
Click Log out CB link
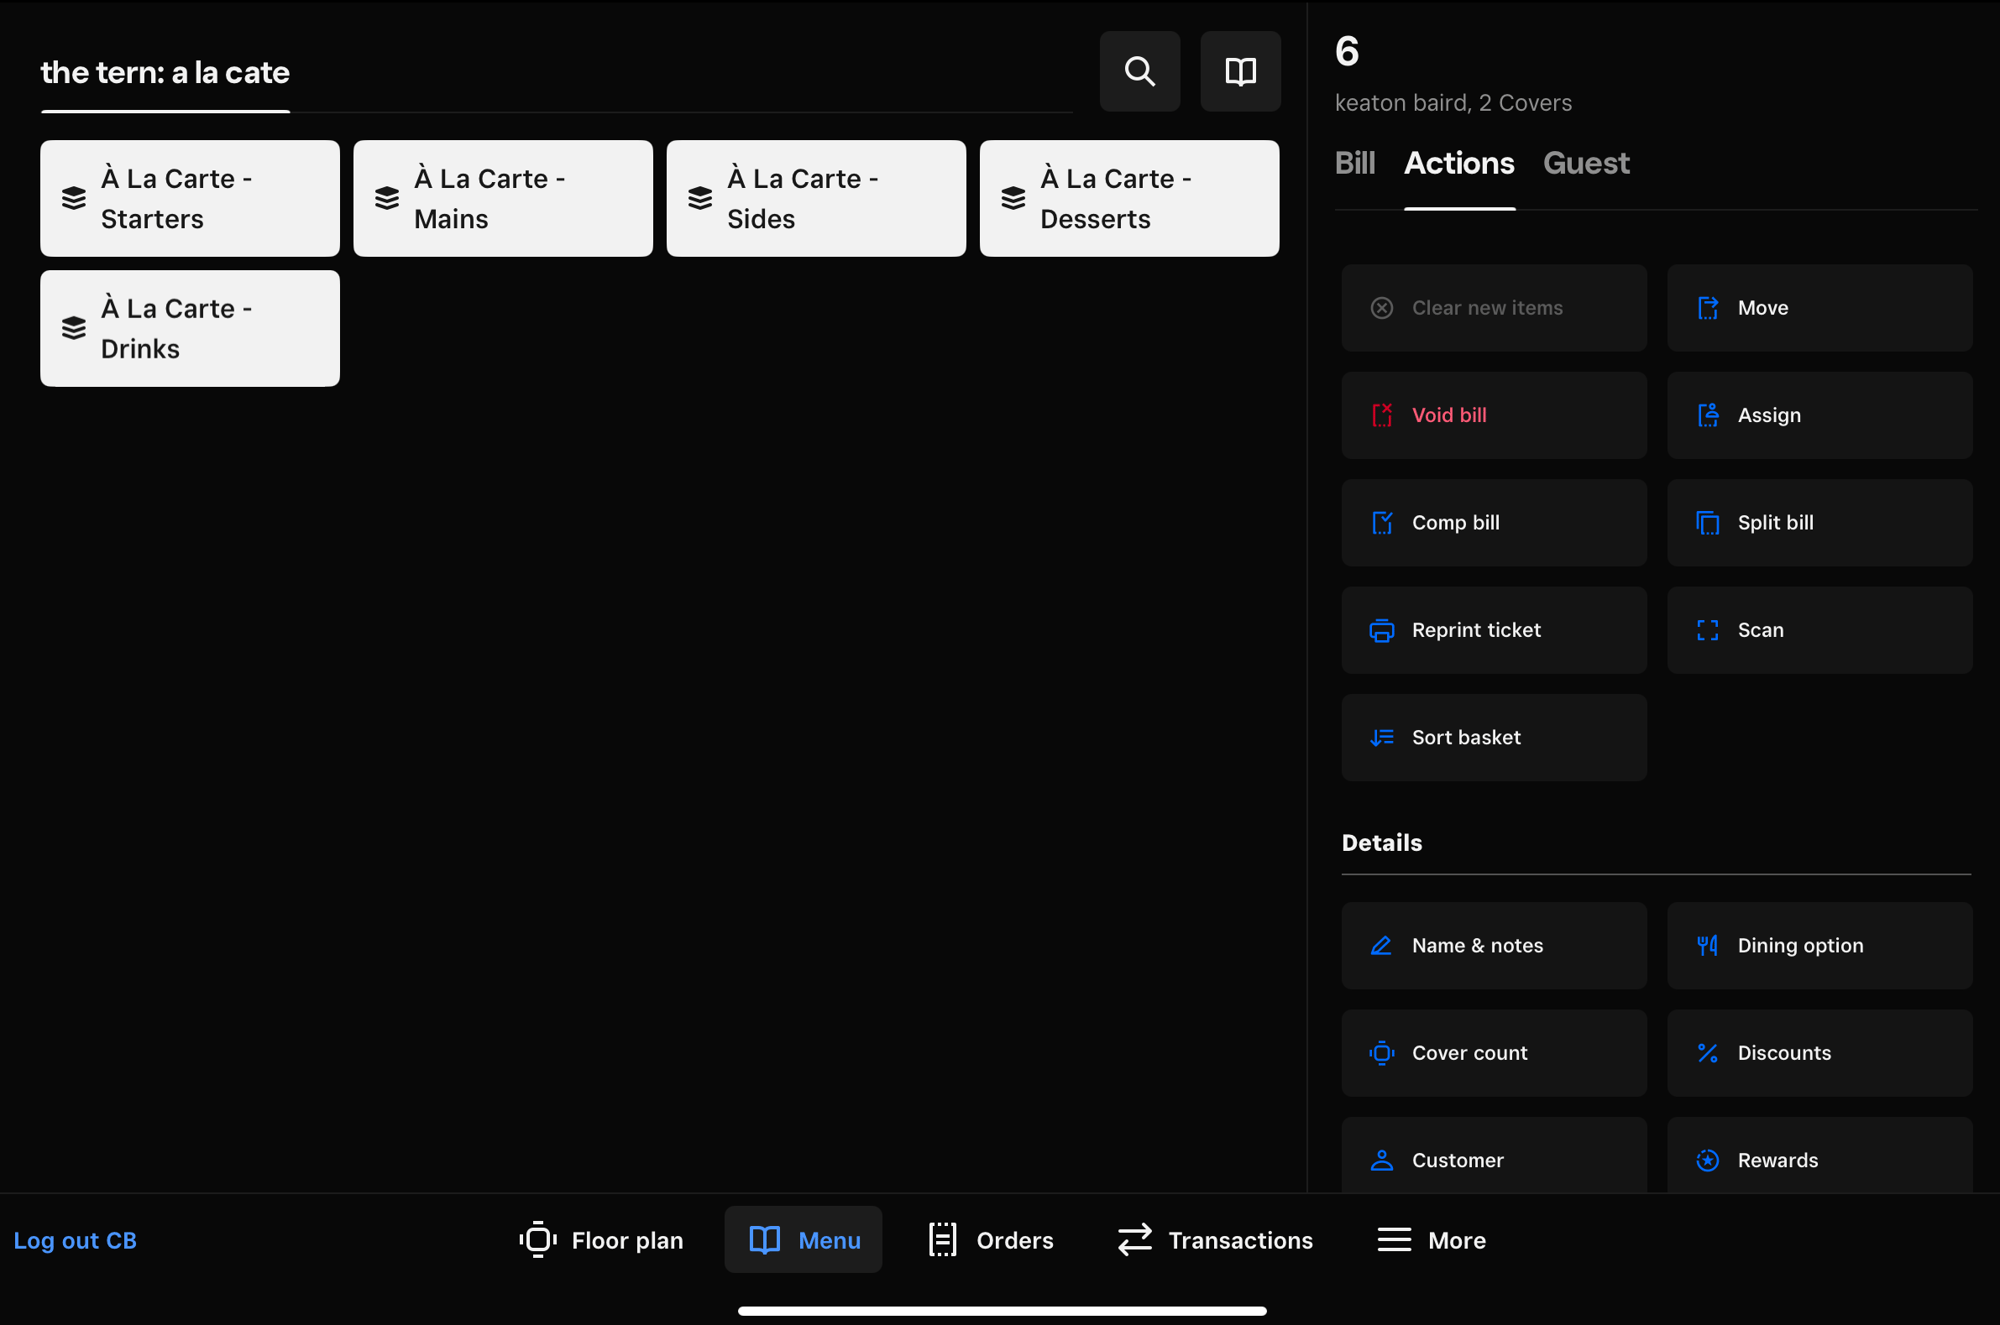pyautogui.click(x=75, y=1239)
